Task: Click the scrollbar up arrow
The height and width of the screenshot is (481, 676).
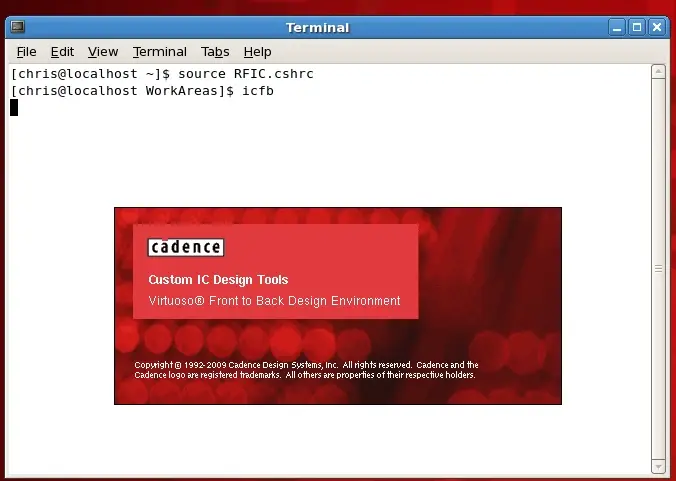Action: tap(658, 72)
